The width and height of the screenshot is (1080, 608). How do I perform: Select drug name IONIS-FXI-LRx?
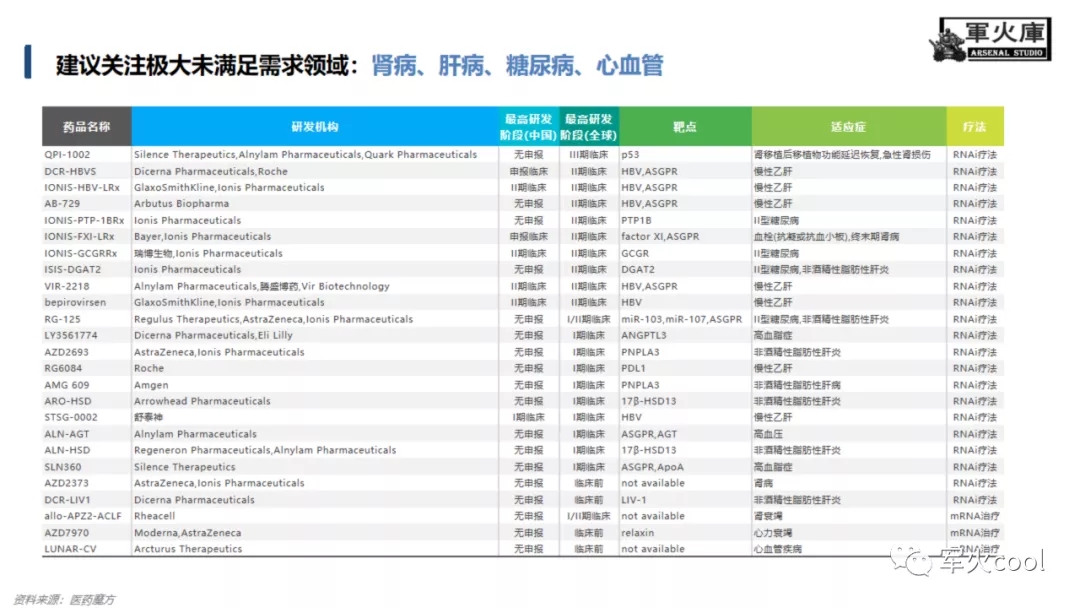[79, 236]
